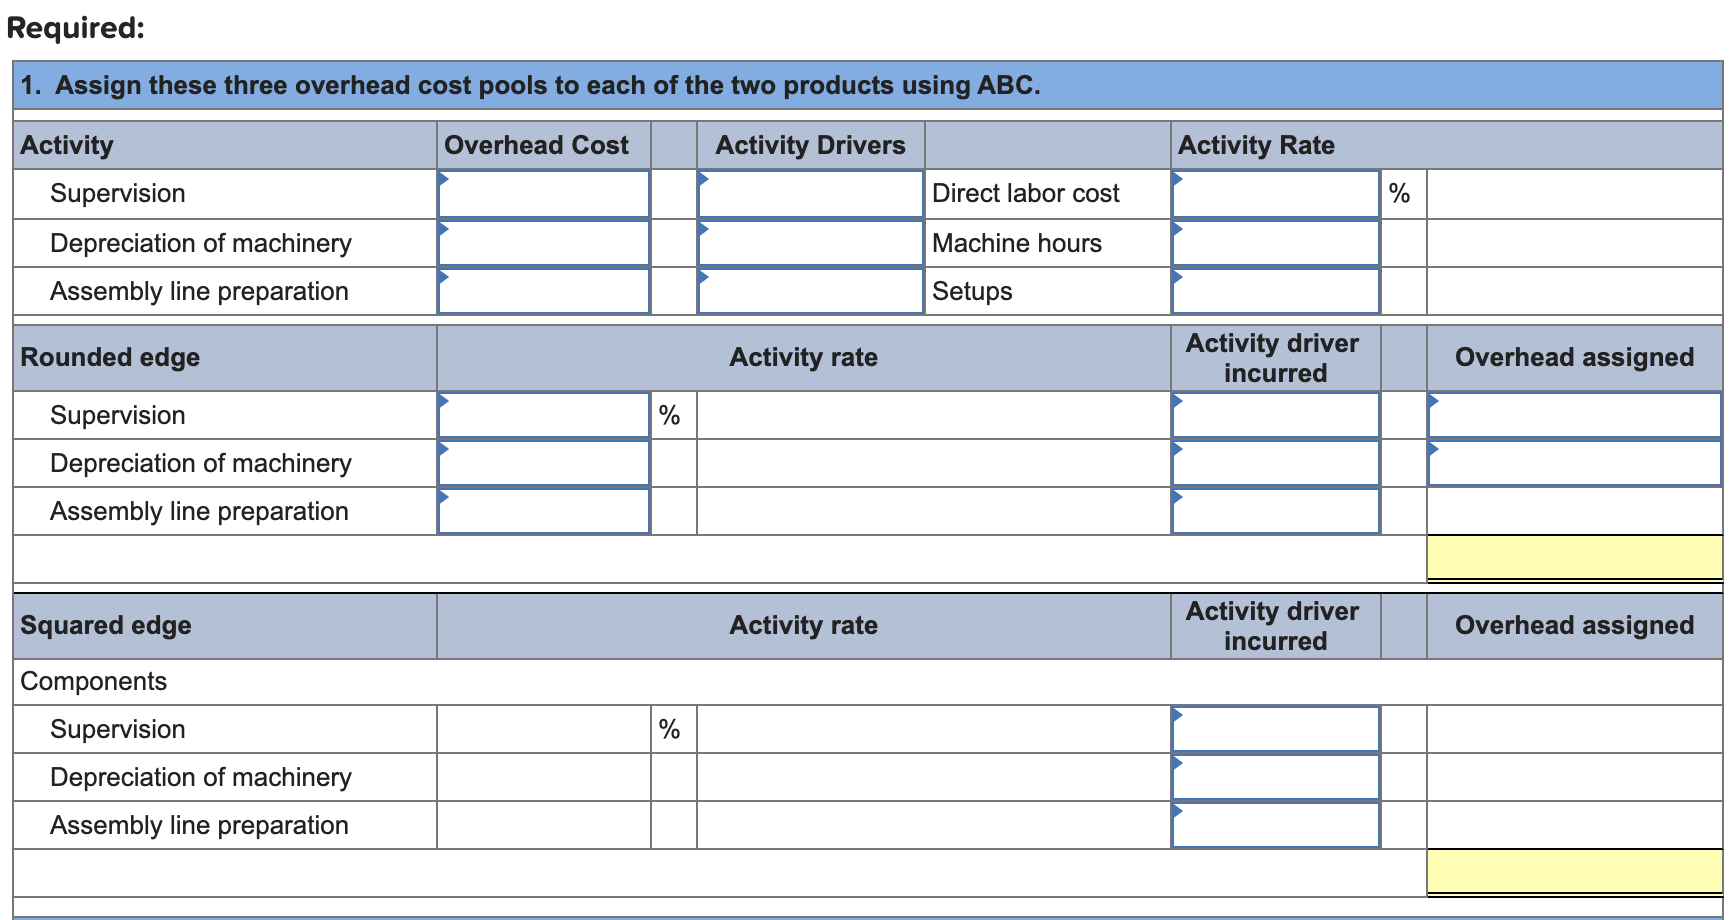Image resolution: width=1732 pixels, height=920 pixels.
Task: Click Rounded edge Assembly line activity rate field
Action: (x=544, y=511)
